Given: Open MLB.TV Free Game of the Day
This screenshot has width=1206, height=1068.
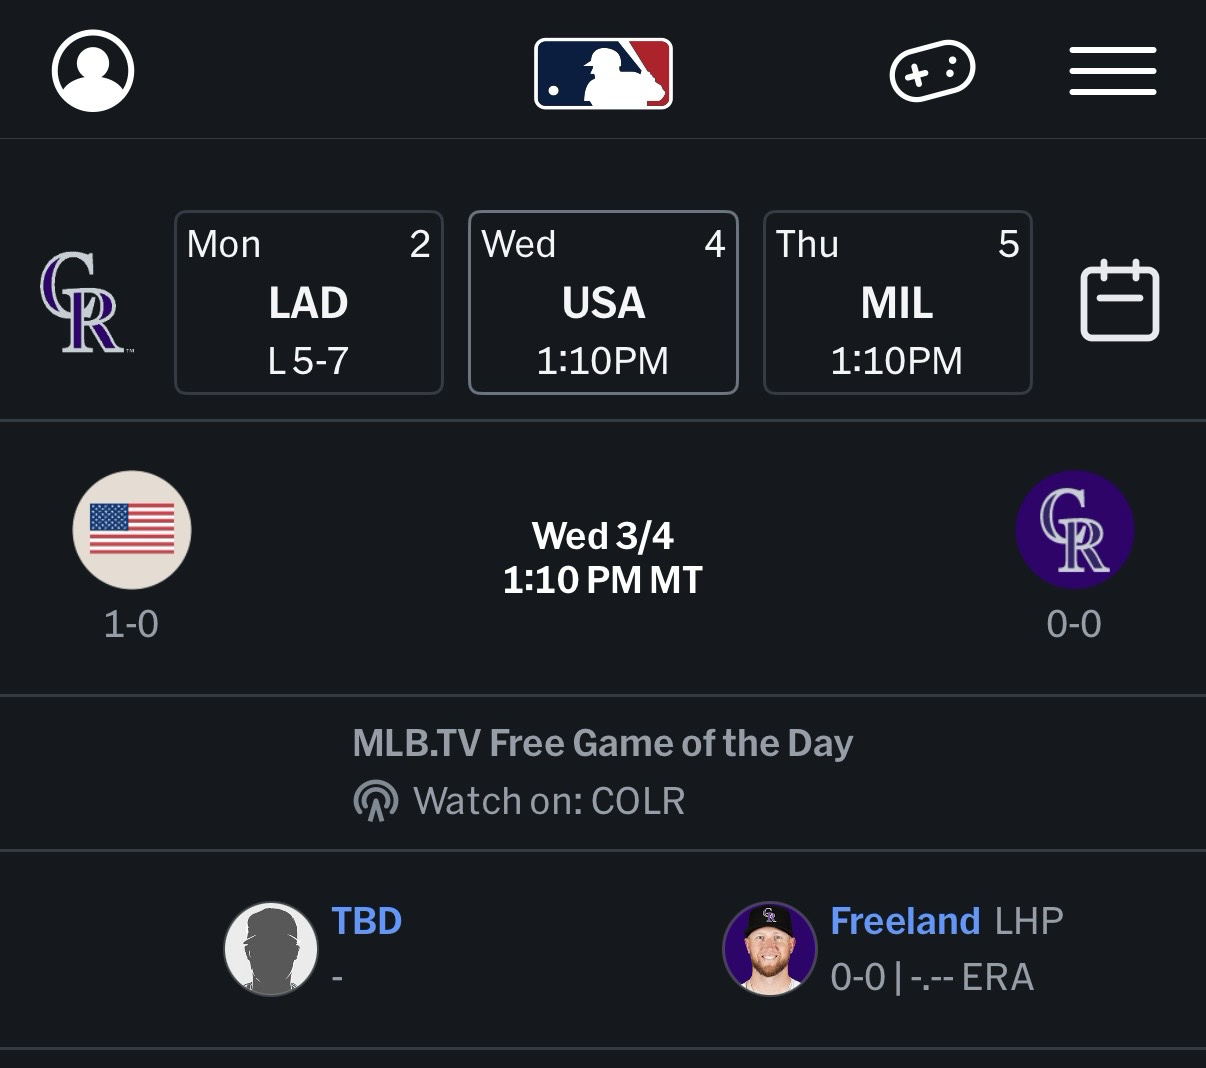Looking at the screenshot, I should coord(603,743).
